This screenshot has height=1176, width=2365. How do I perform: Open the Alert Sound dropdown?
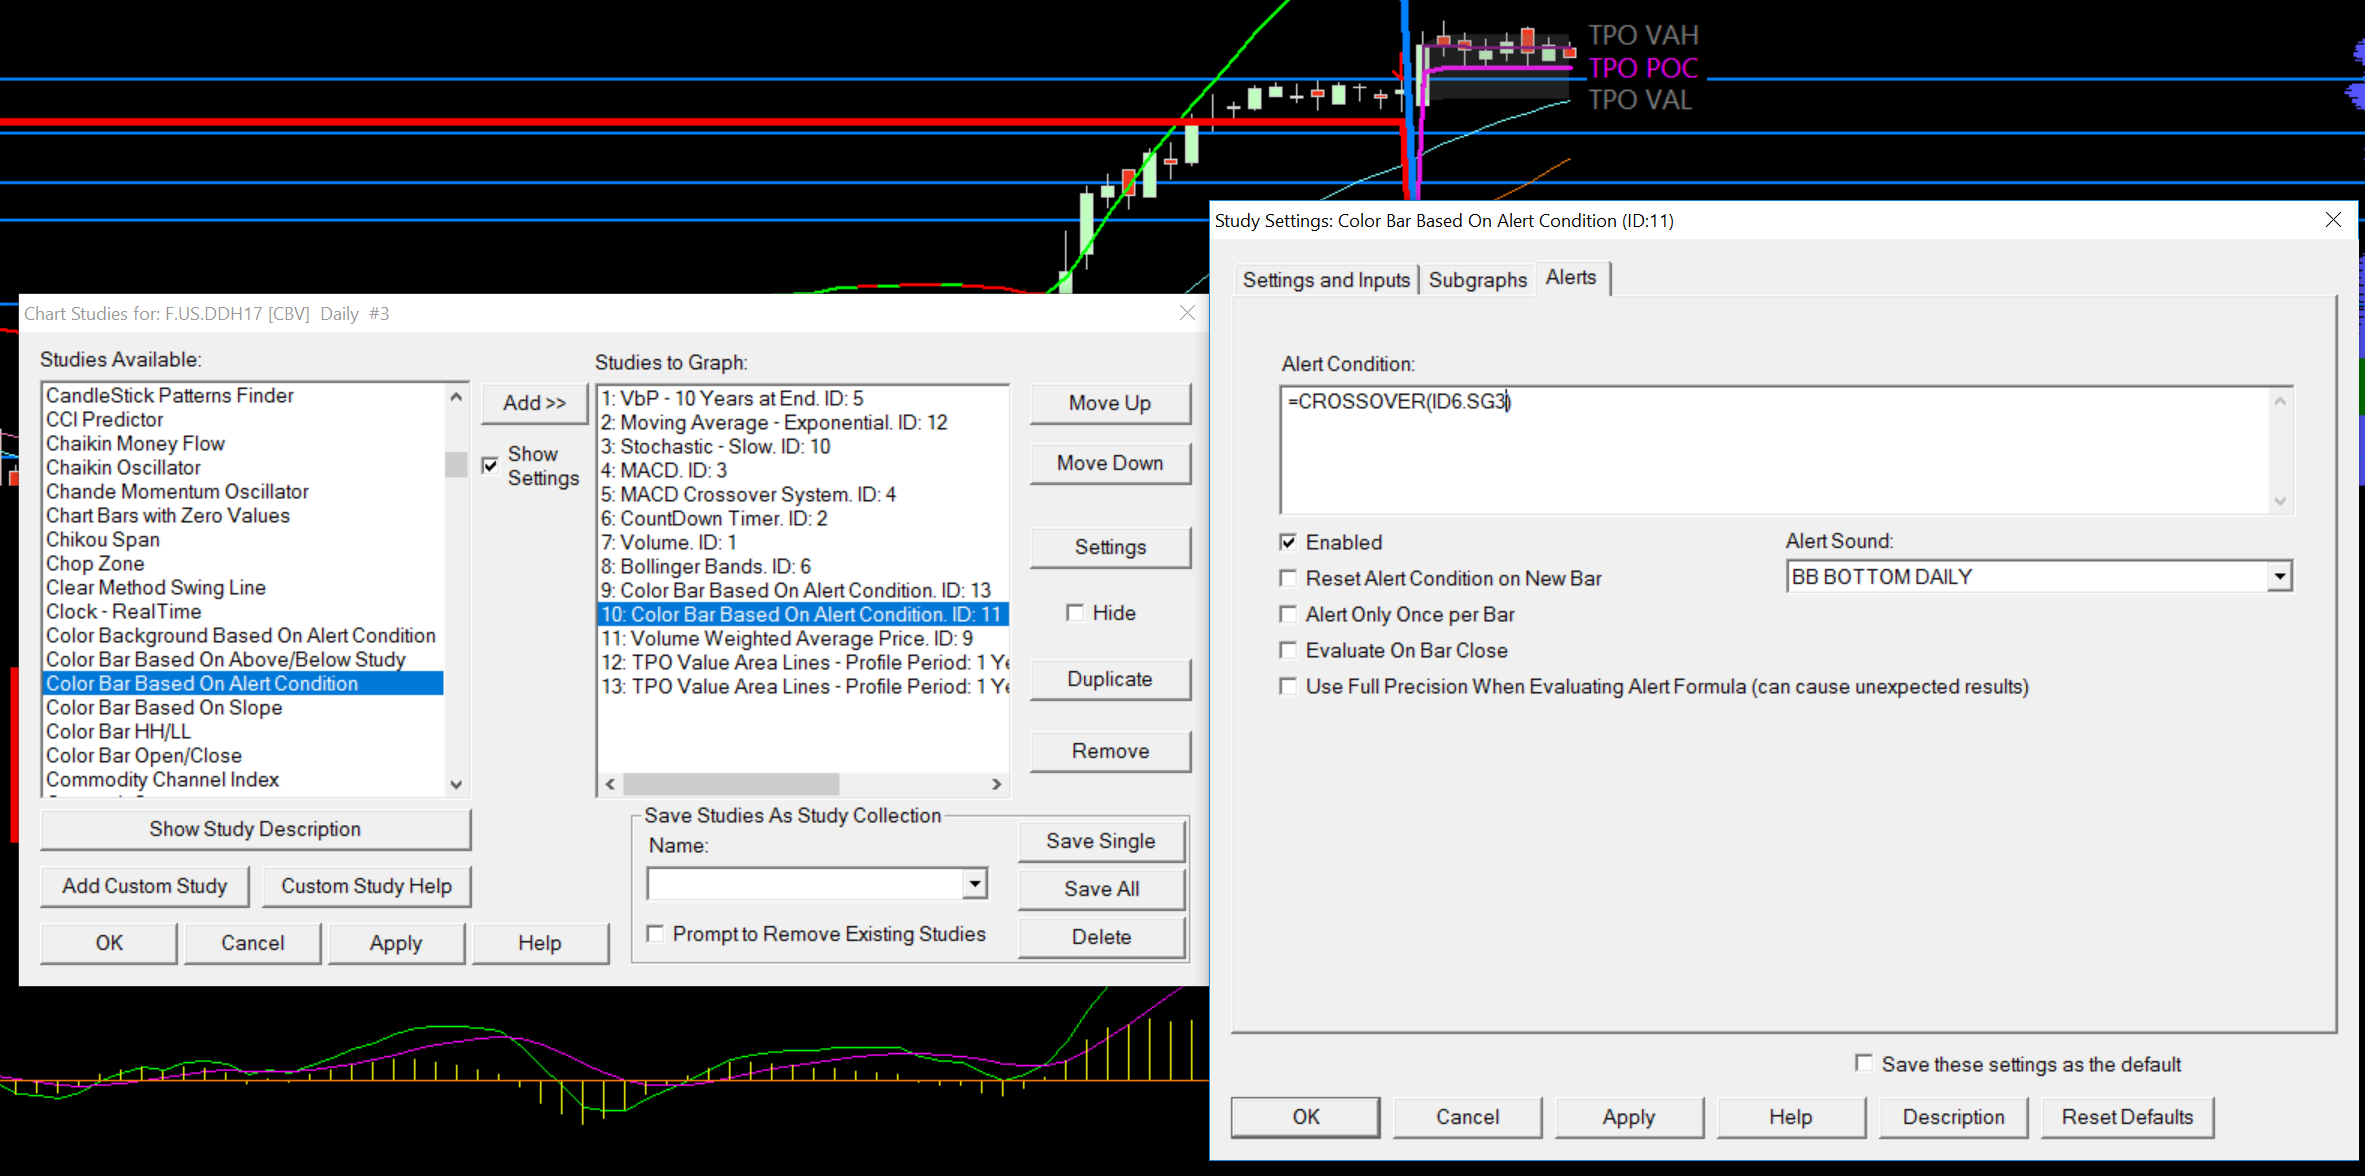pyautogui.click(x=2279, y=577)
